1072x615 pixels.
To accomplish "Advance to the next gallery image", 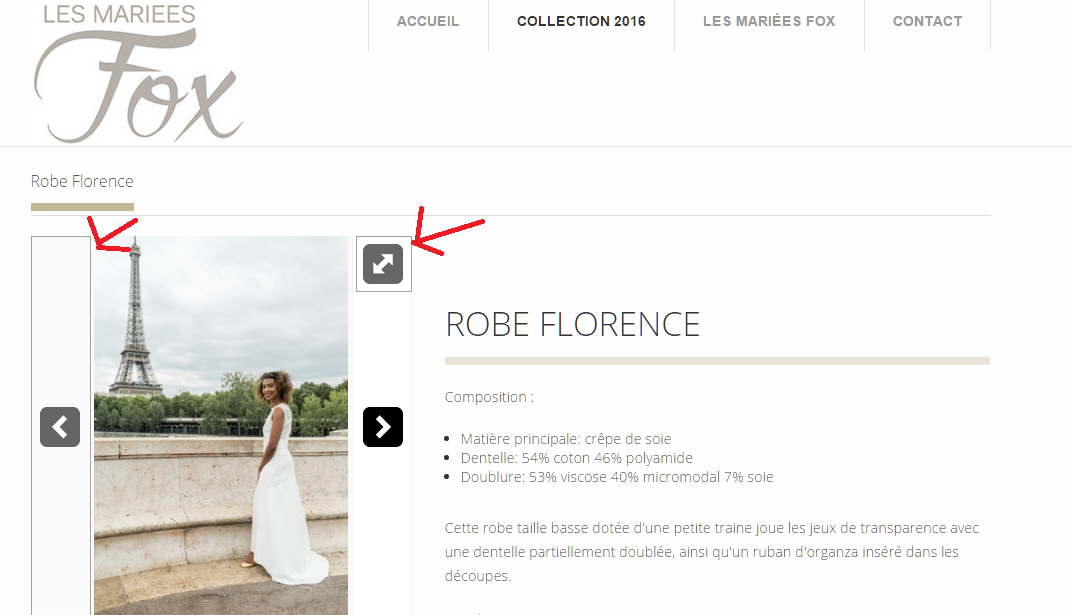I will tap(383, 427).
